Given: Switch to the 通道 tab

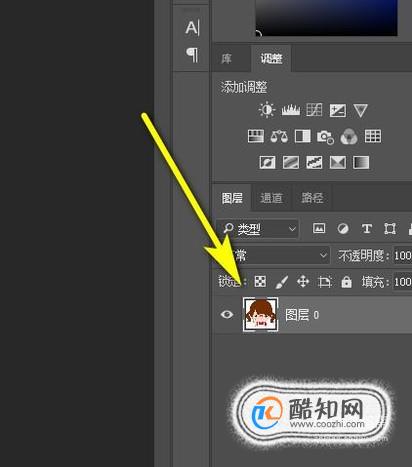Looking at the screenshot, I should point(271,198).
